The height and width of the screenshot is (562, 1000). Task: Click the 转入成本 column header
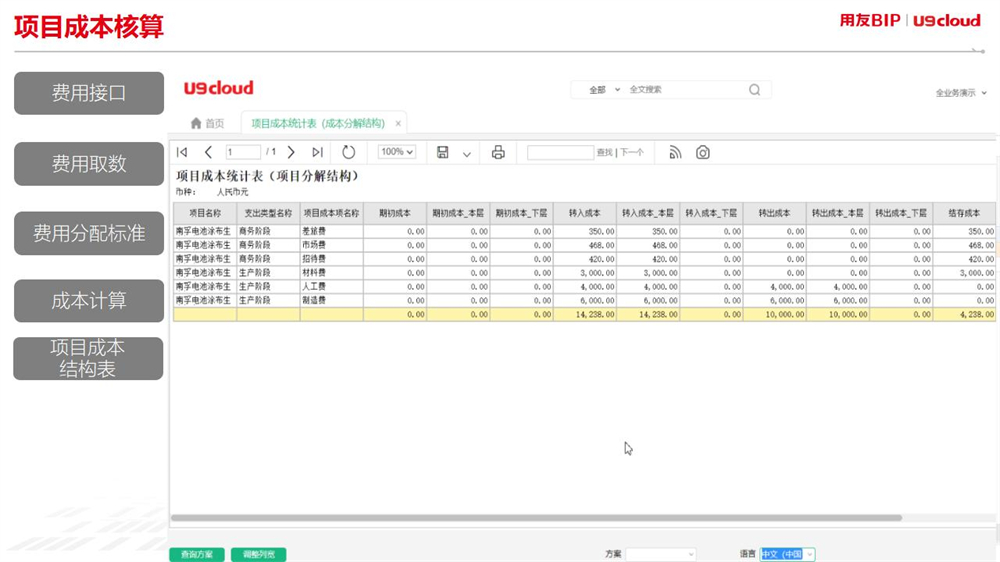[585, 213]
